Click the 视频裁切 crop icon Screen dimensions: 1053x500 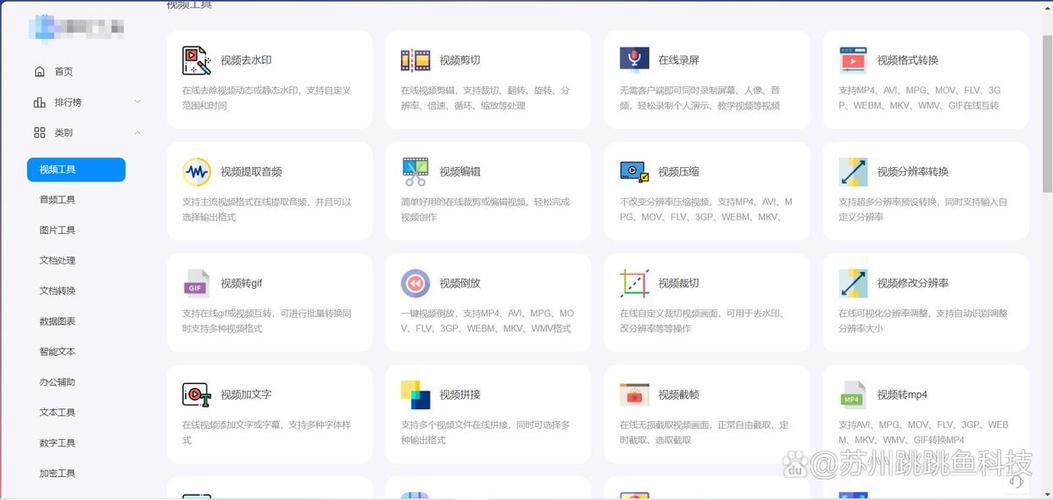(634, 283)
